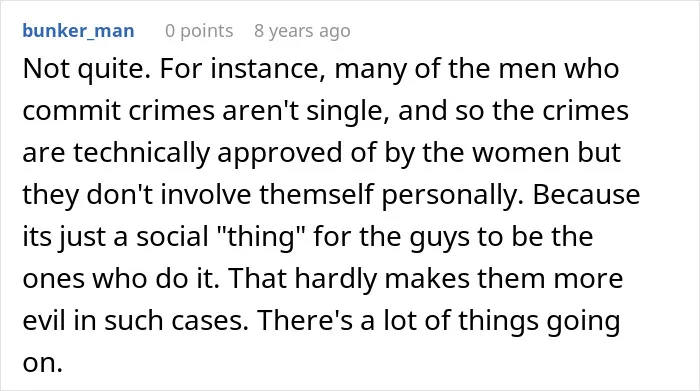The height and width of the screenshot is (391, 700).
Task: Open the bunker_man user profile link
Action: [79, 31]
